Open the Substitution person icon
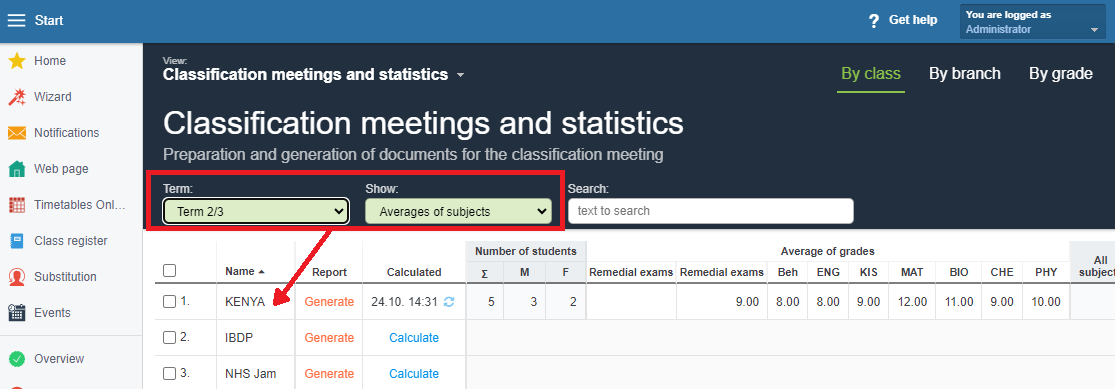Image resolution: width=1115 pixels, height=389 pixels. 16,277
